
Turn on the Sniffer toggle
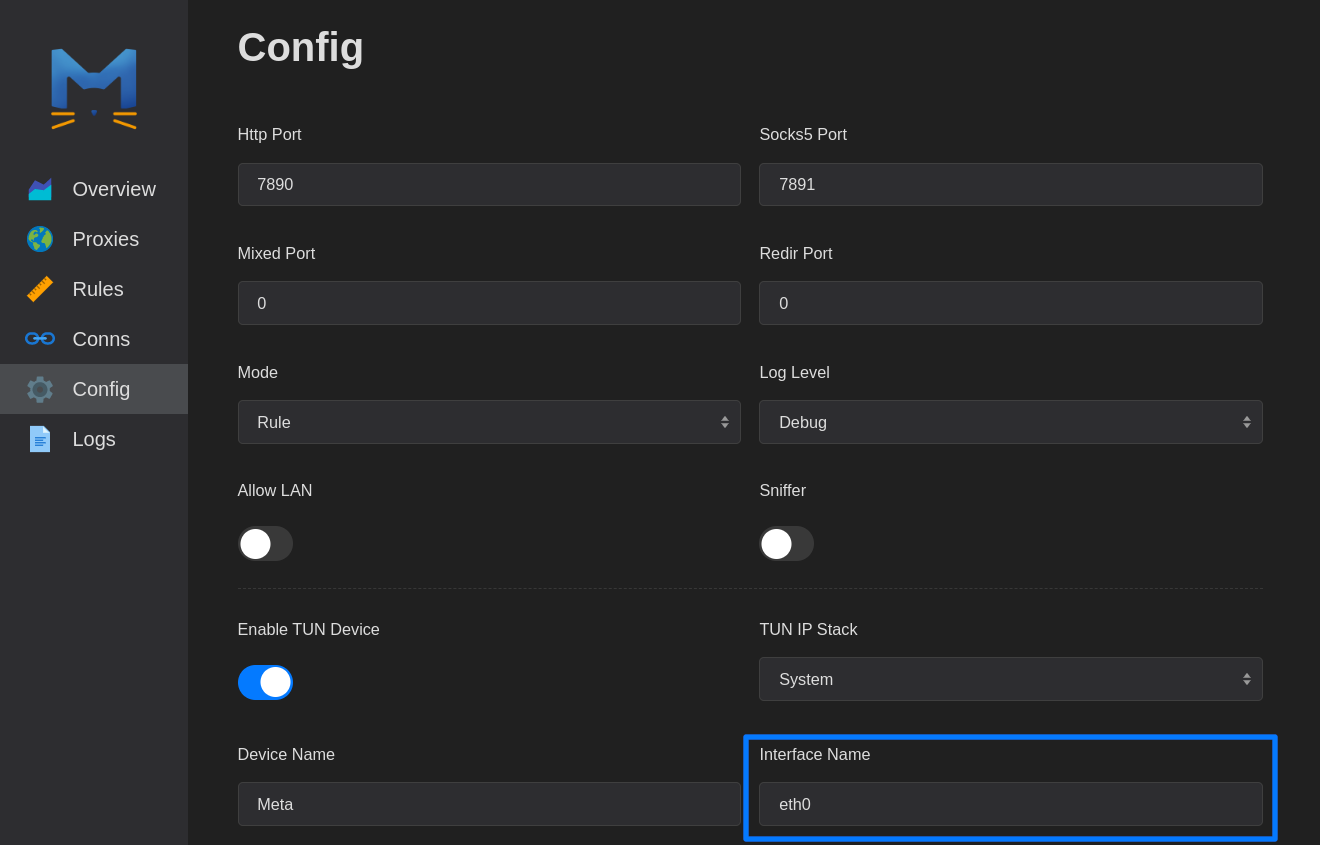click(786, 544)
